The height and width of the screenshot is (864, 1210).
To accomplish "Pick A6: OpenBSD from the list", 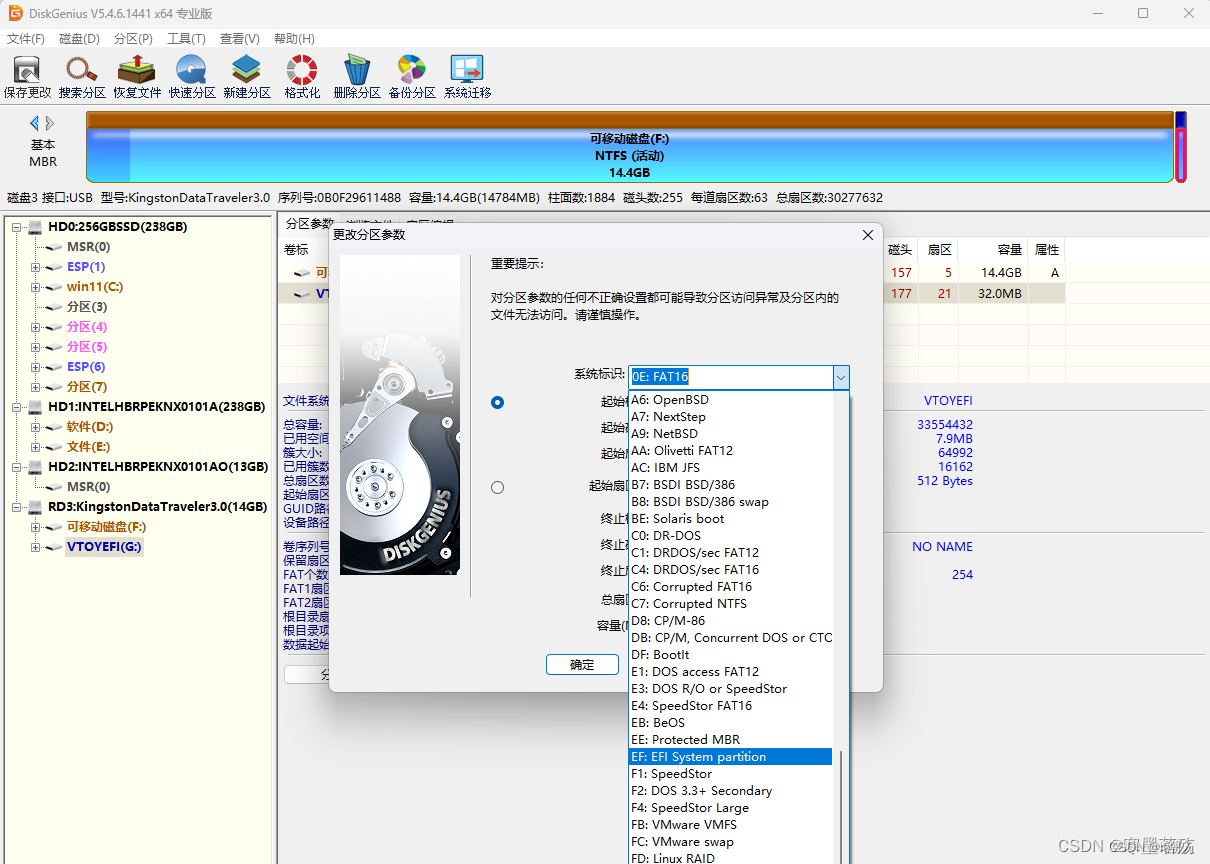I will pos(730,400).
